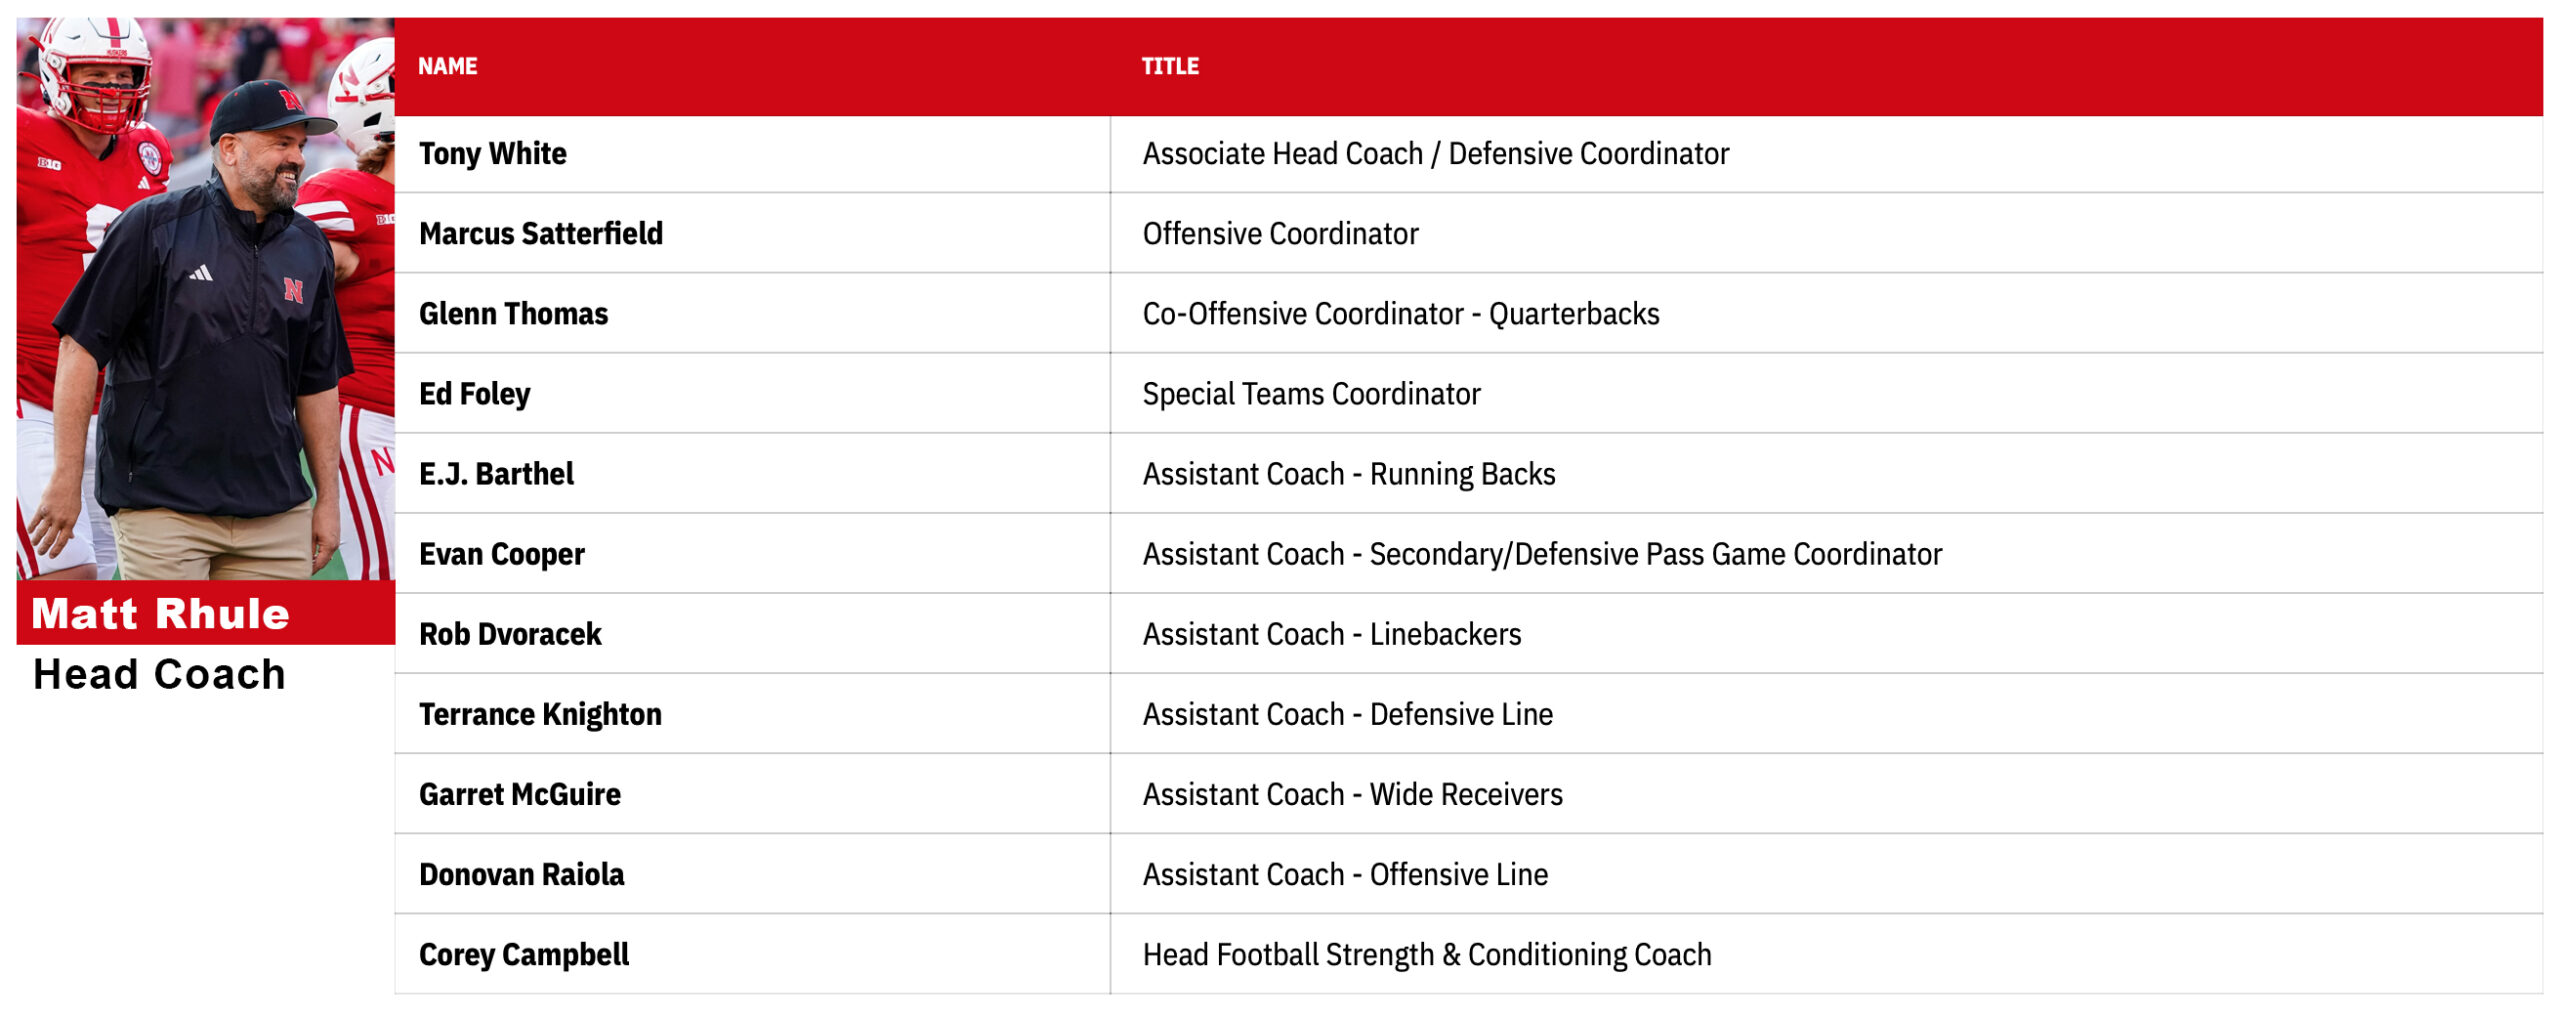Open Terrance Knighton's profile
The height and width of the screenshot is (1017, 2560).
[x=540, y=714]
